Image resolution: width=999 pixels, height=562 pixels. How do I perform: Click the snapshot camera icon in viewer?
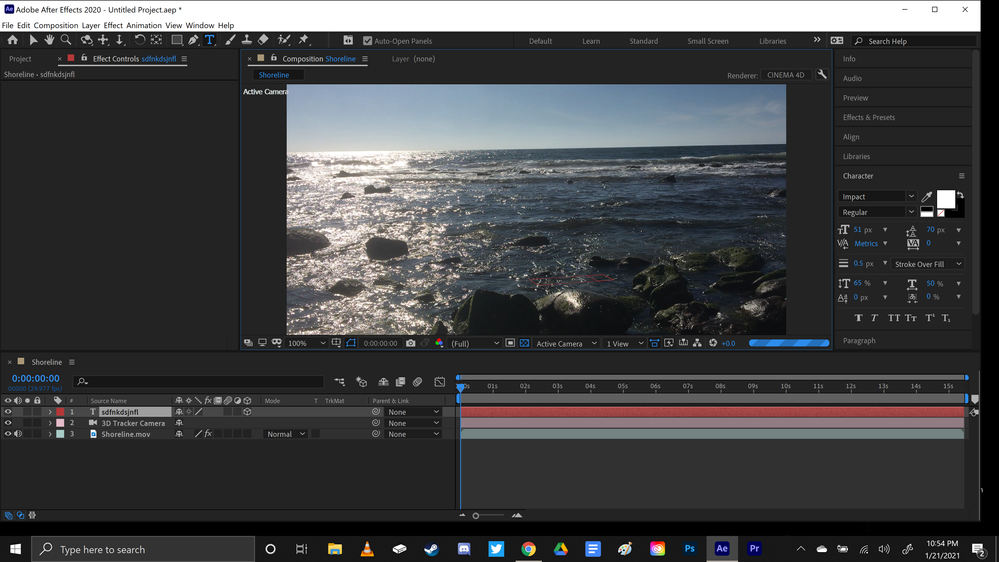pyautogui.click(x=410, y=343)
